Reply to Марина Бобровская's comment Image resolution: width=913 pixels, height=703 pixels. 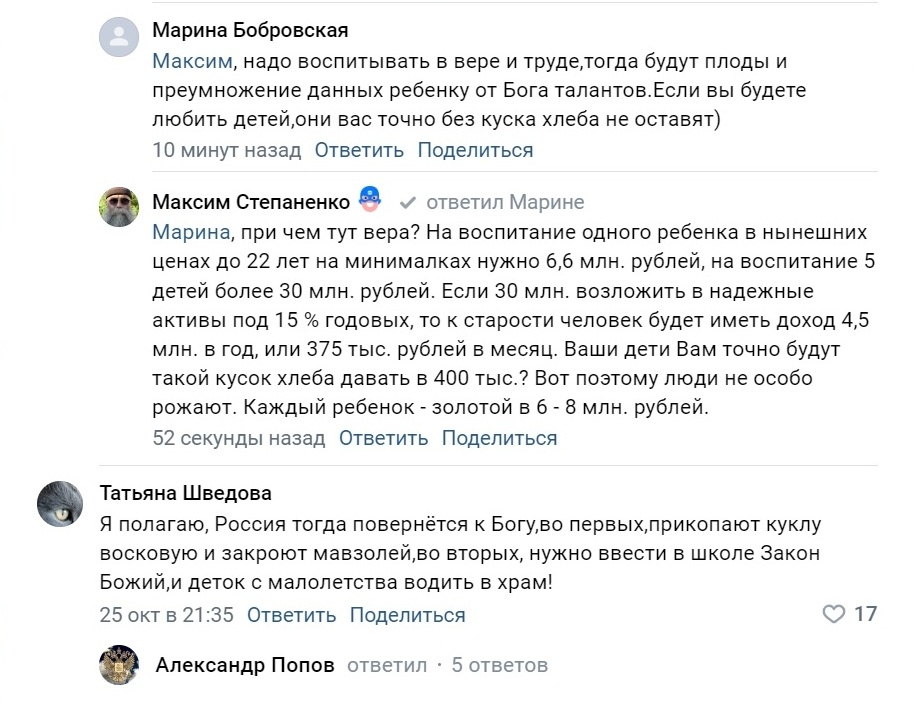tap(359, 151)
